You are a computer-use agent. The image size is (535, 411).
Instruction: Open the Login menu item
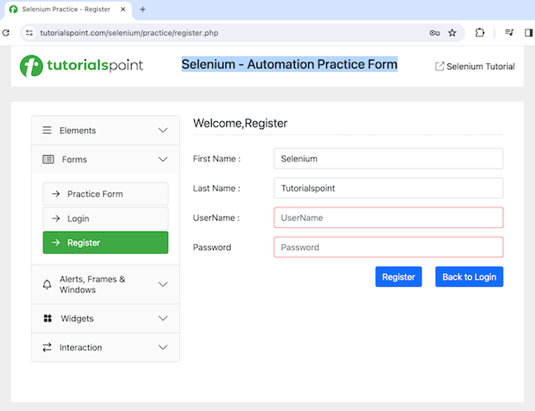tap(105, 218)
